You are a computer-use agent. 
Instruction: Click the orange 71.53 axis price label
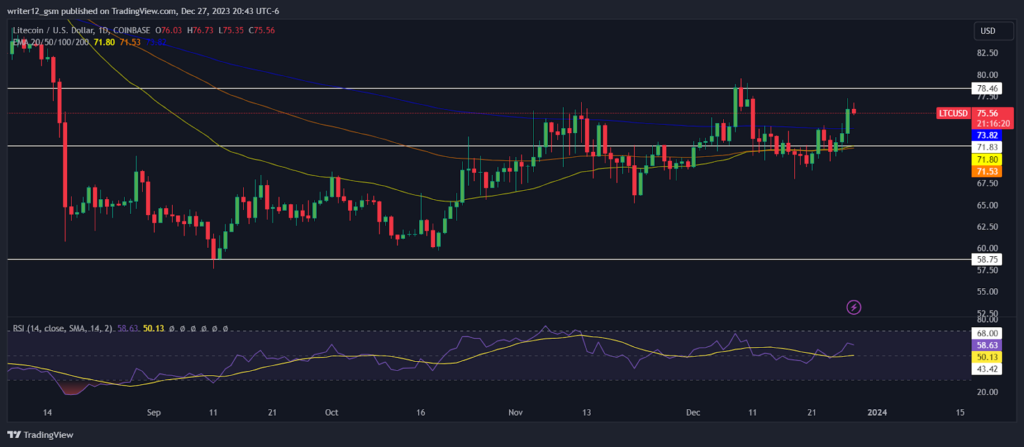click(x=985, y=171)
